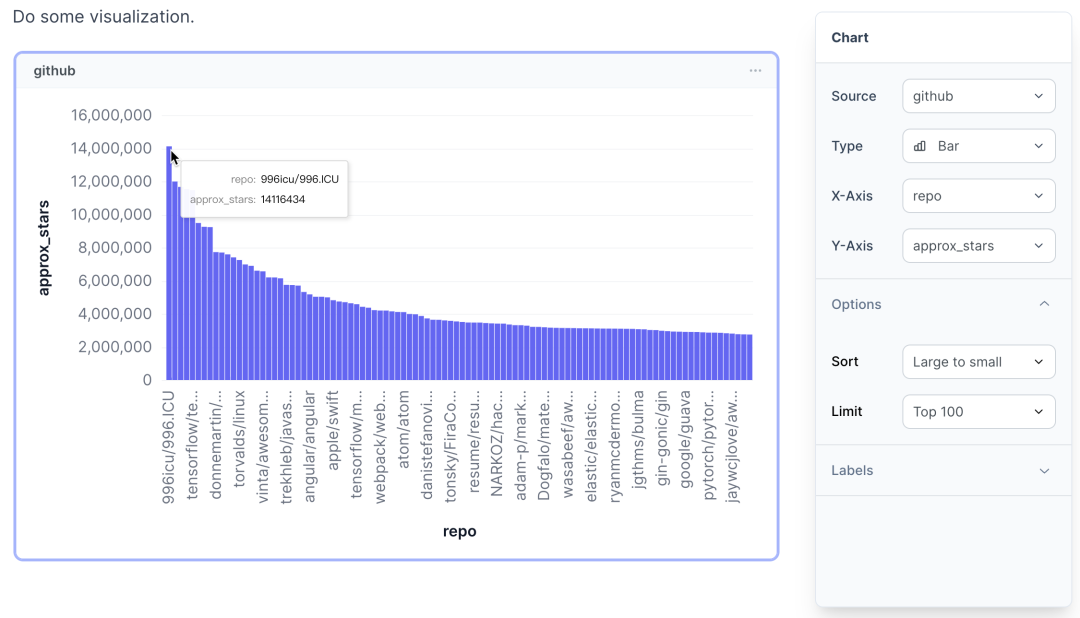
Task: Click the "Do some visualization." text
Action: (104, 17)
